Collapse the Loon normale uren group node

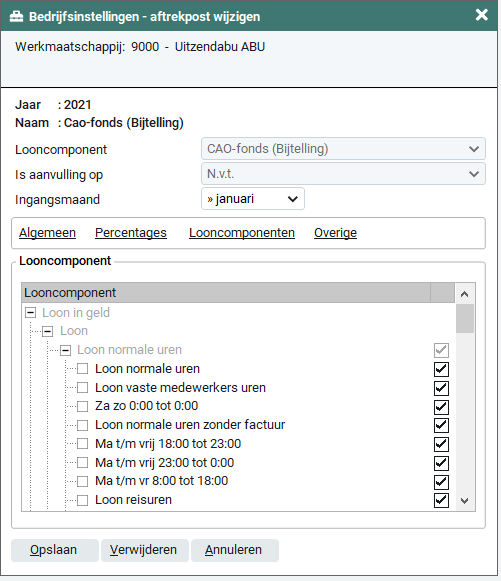point(66,350)
